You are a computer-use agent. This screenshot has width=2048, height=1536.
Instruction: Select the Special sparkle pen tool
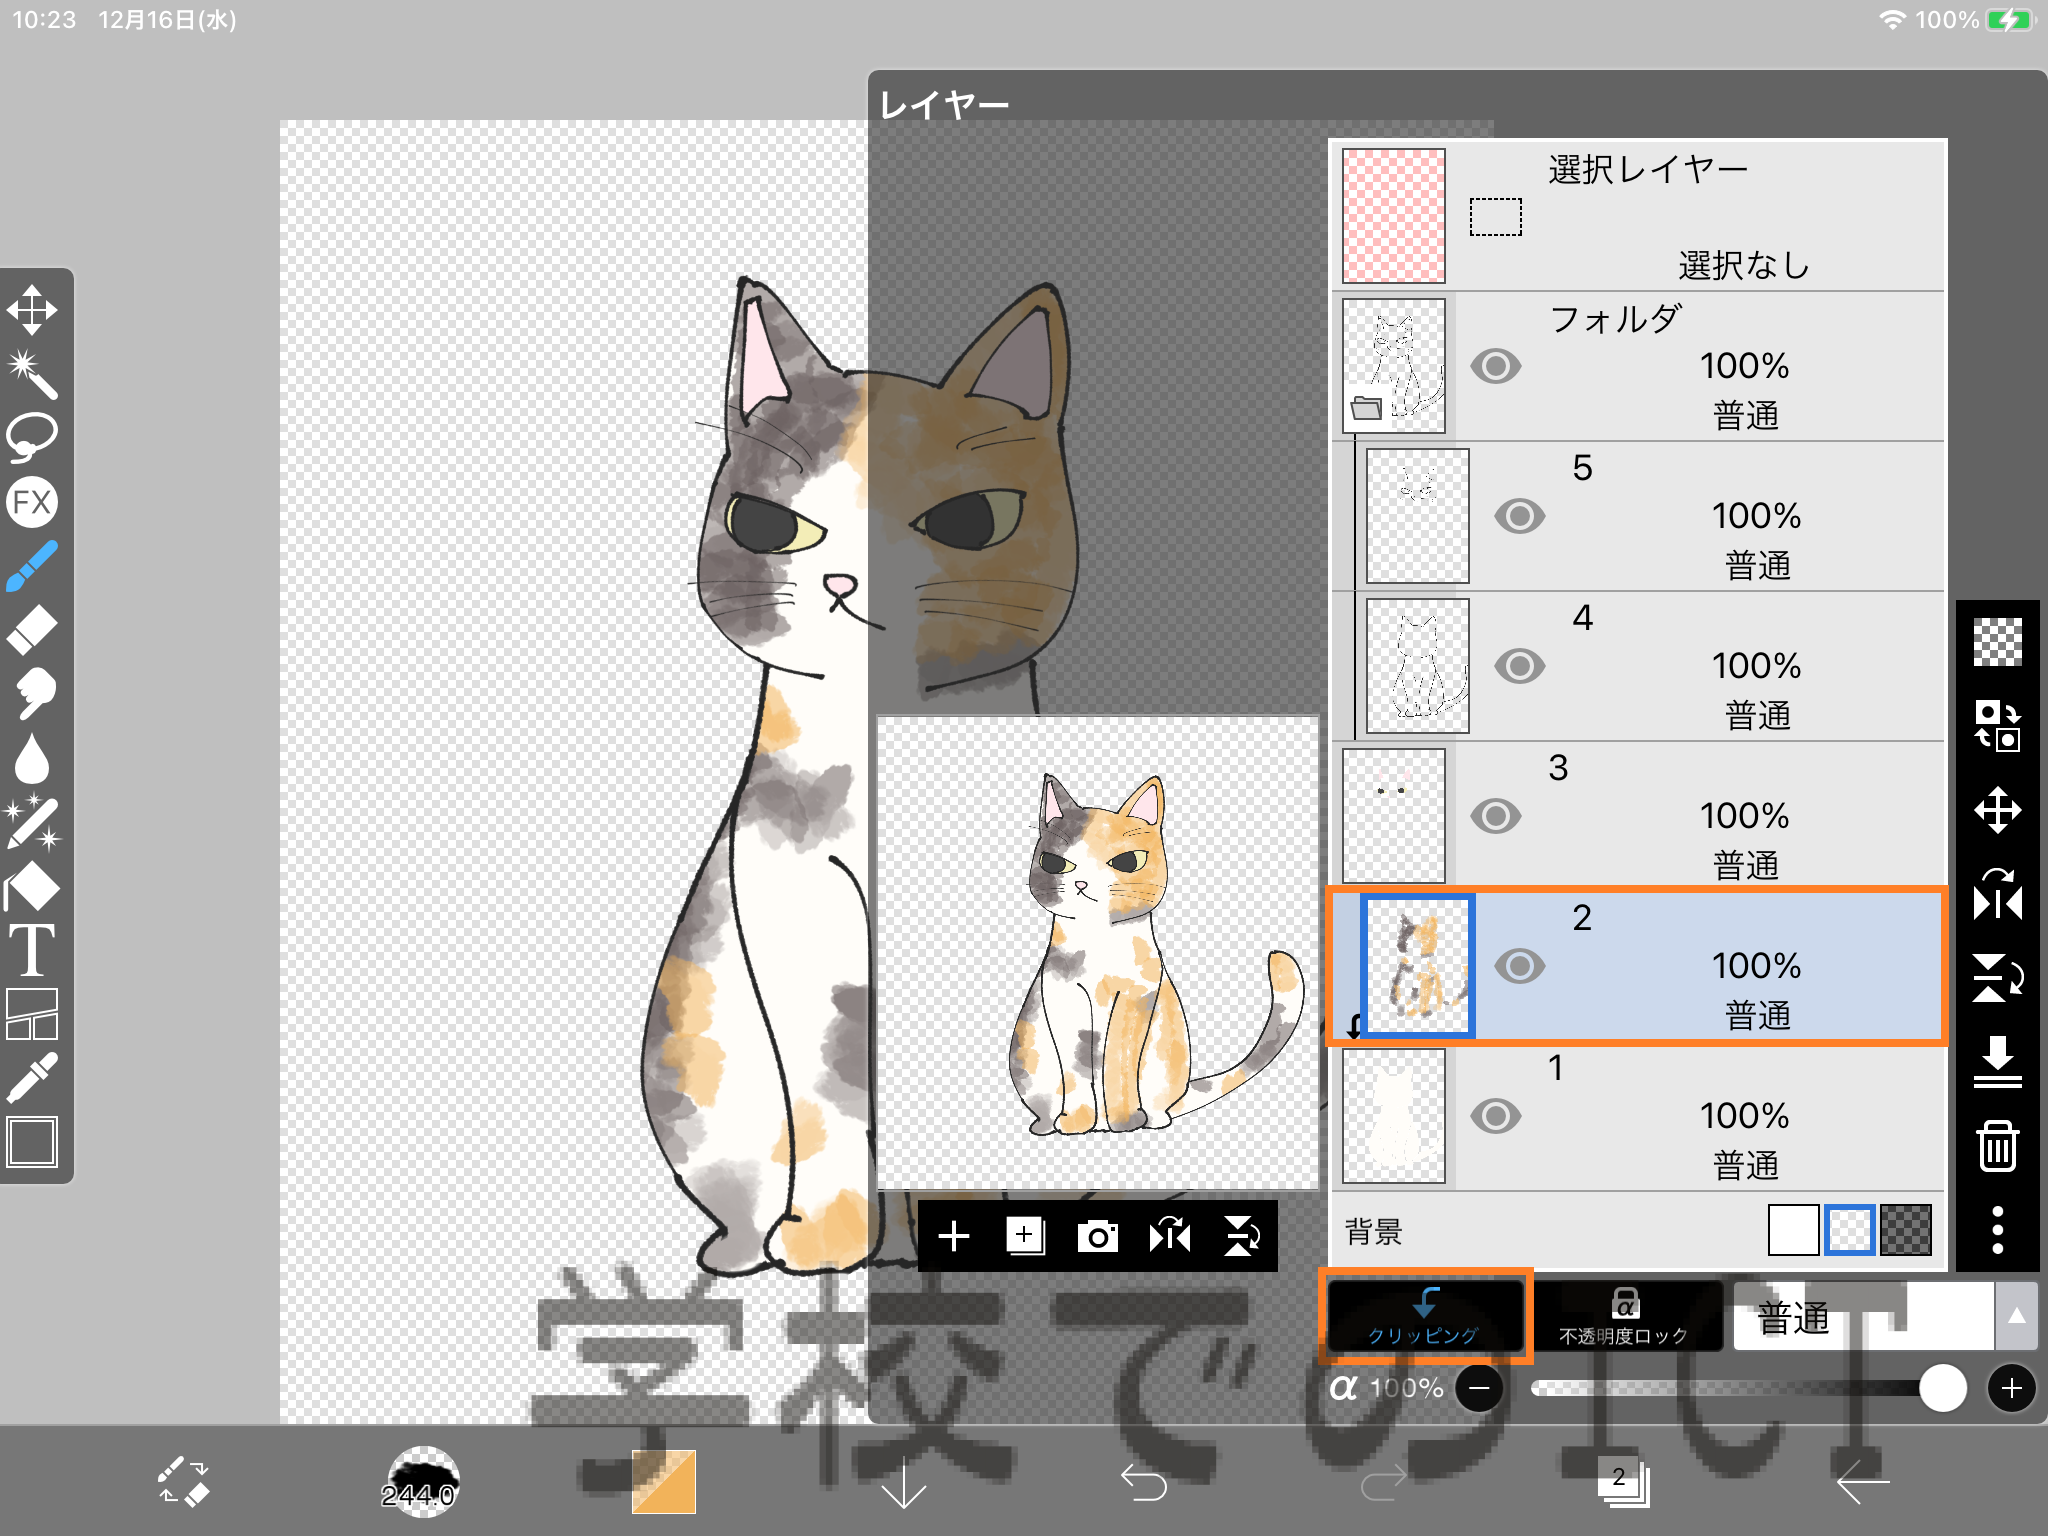click(32, 822)
